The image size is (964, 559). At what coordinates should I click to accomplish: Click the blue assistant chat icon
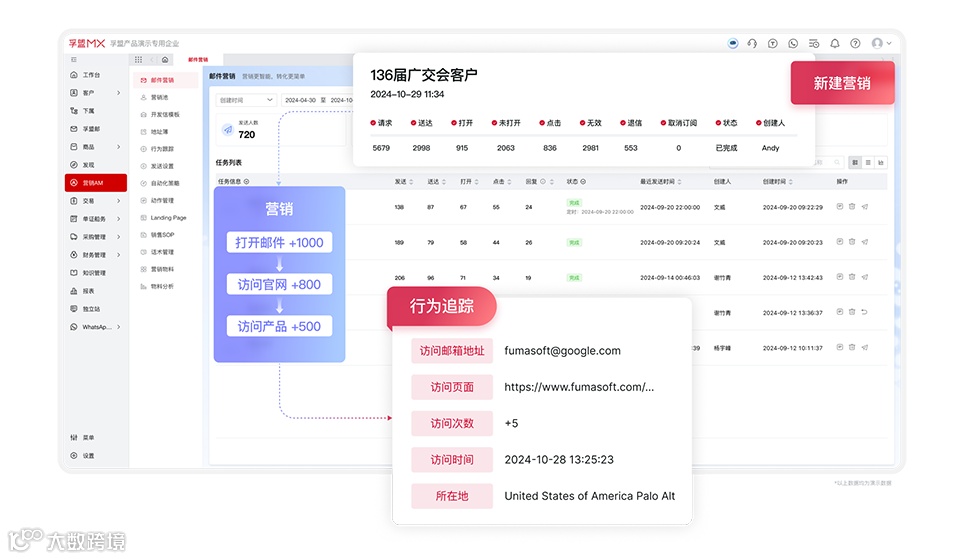click(x=733, y=43)
